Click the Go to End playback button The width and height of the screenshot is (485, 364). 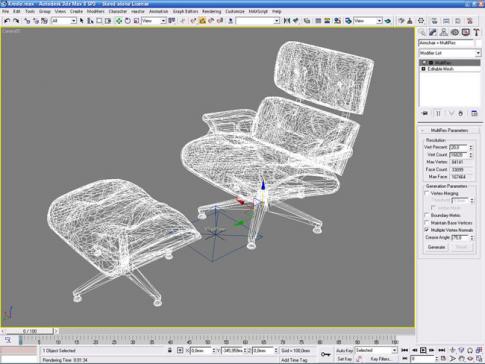[442, 350]
